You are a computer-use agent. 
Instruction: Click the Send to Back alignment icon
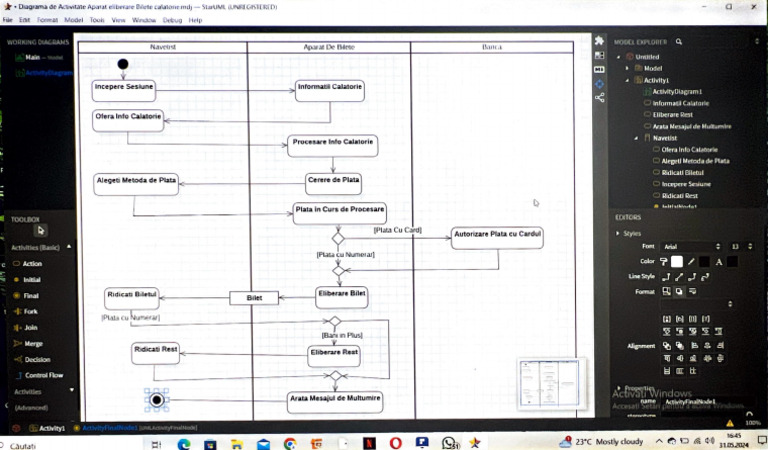tap(680, 345)
